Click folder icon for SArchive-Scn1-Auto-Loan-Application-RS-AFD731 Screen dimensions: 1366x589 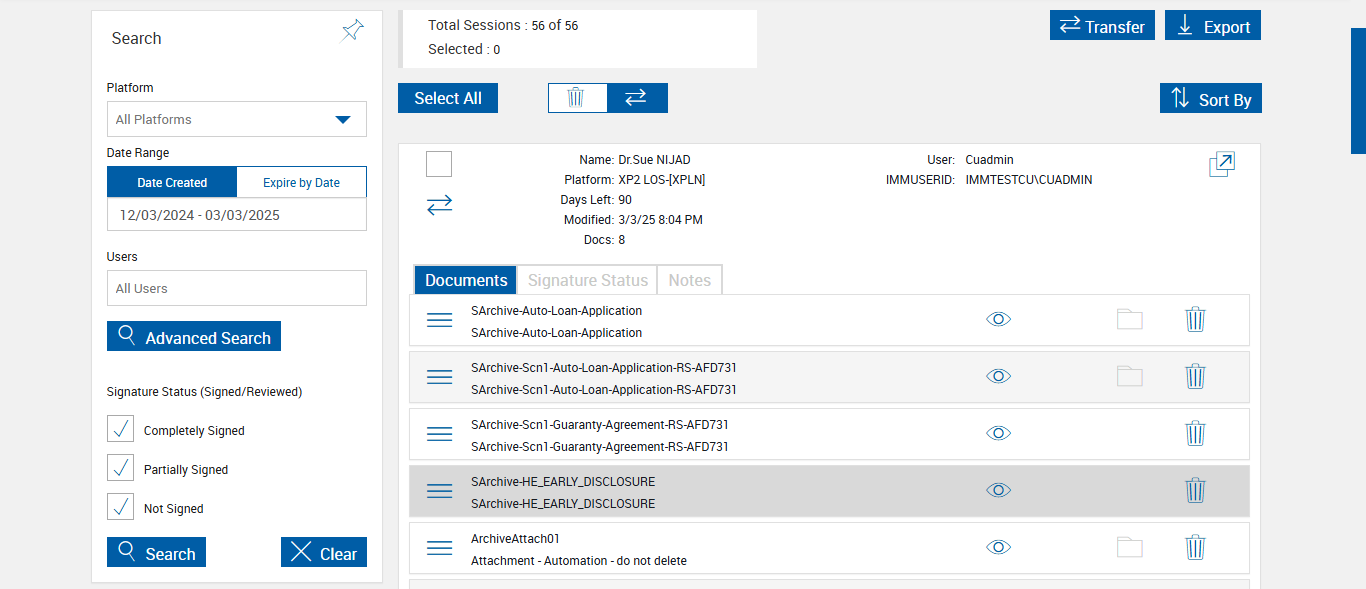1129,376
